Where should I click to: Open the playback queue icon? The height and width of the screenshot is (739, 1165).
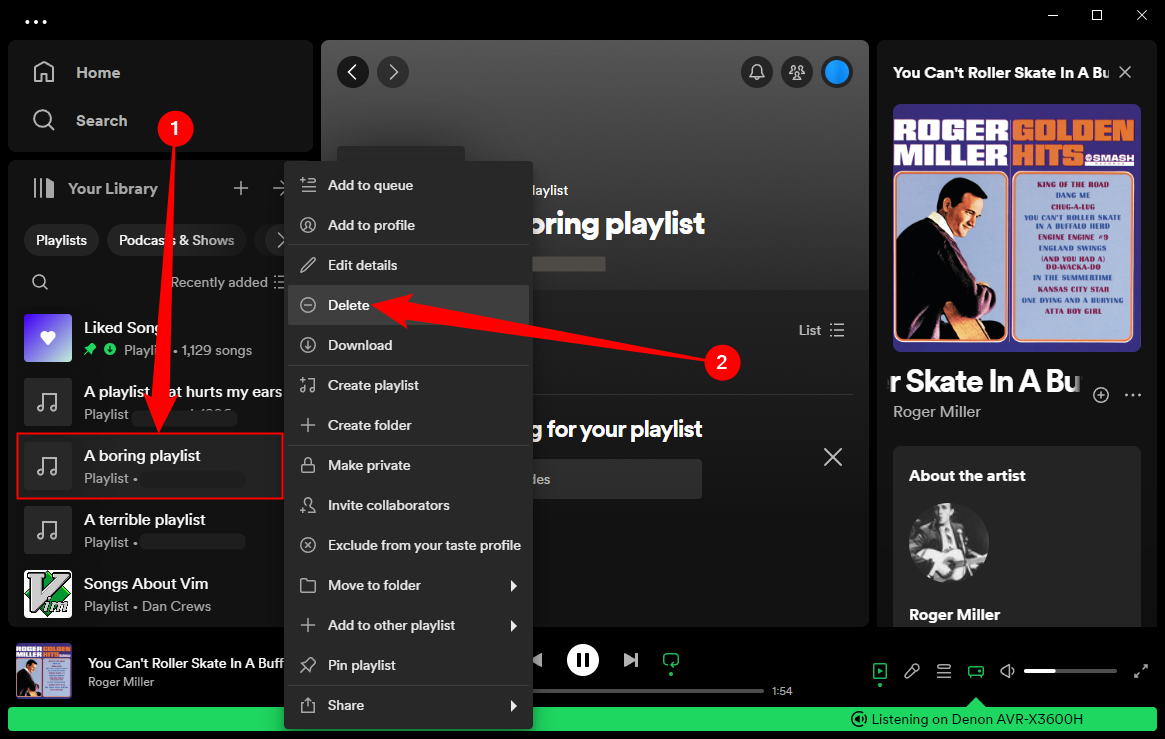click(x=943, y=671)
